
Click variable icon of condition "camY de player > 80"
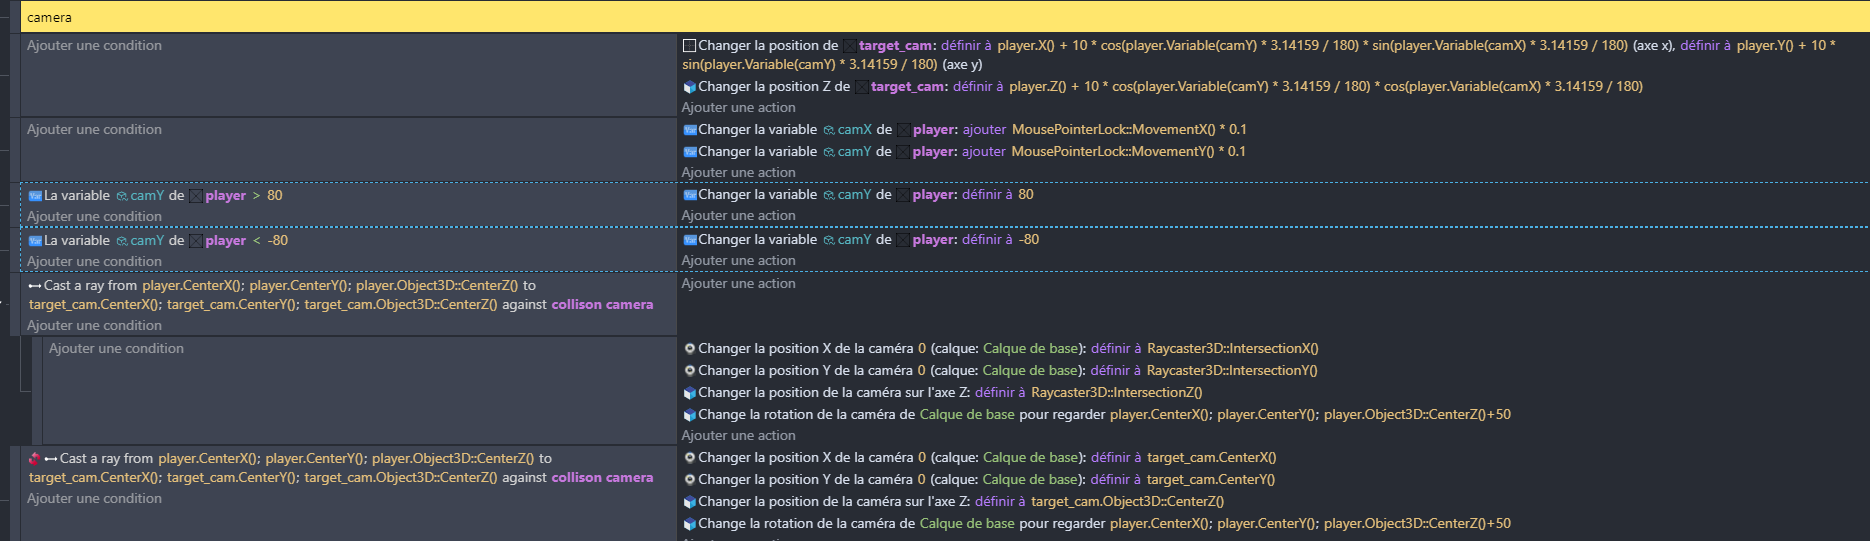coord(35,196)
